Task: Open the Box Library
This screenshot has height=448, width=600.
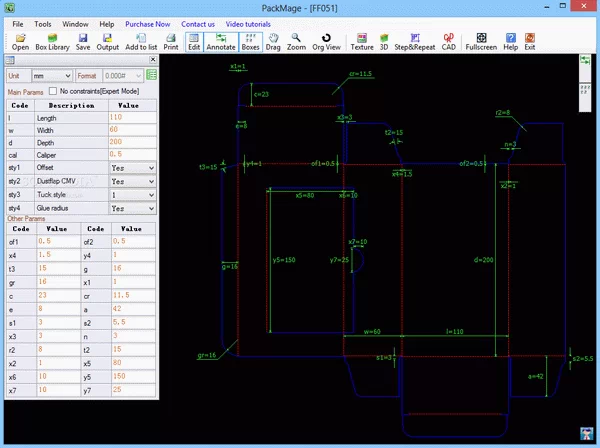Action: pyautogui.click(x=53, y=41)
